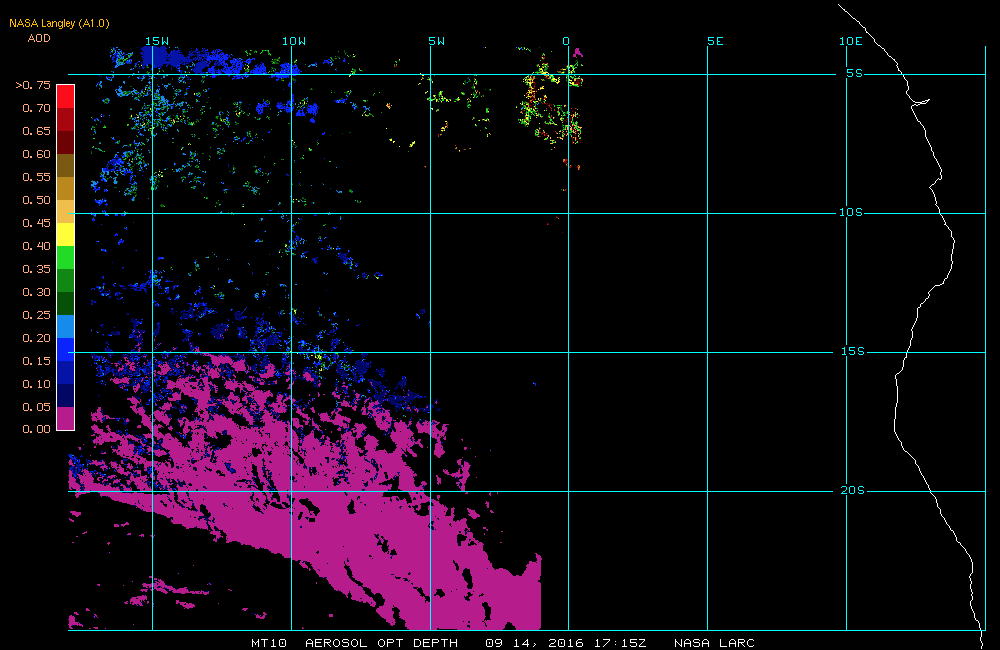Select "NASA LARC" in the bottom caption
The width and height of the screenshot is (1000, 650).
(x=714, y=642)
